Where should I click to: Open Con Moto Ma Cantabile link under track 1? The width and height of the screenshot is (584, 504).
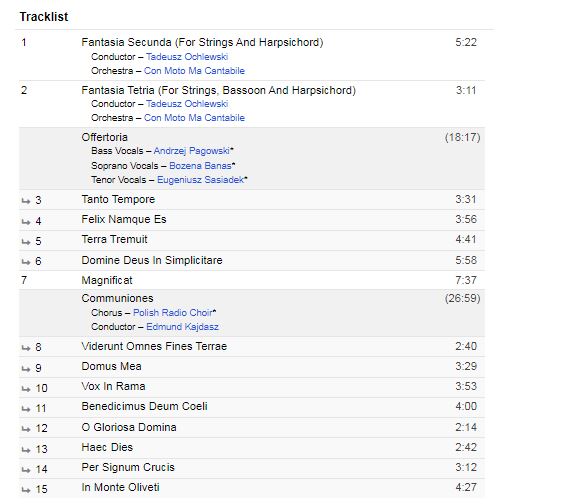[x=194, y=71]
